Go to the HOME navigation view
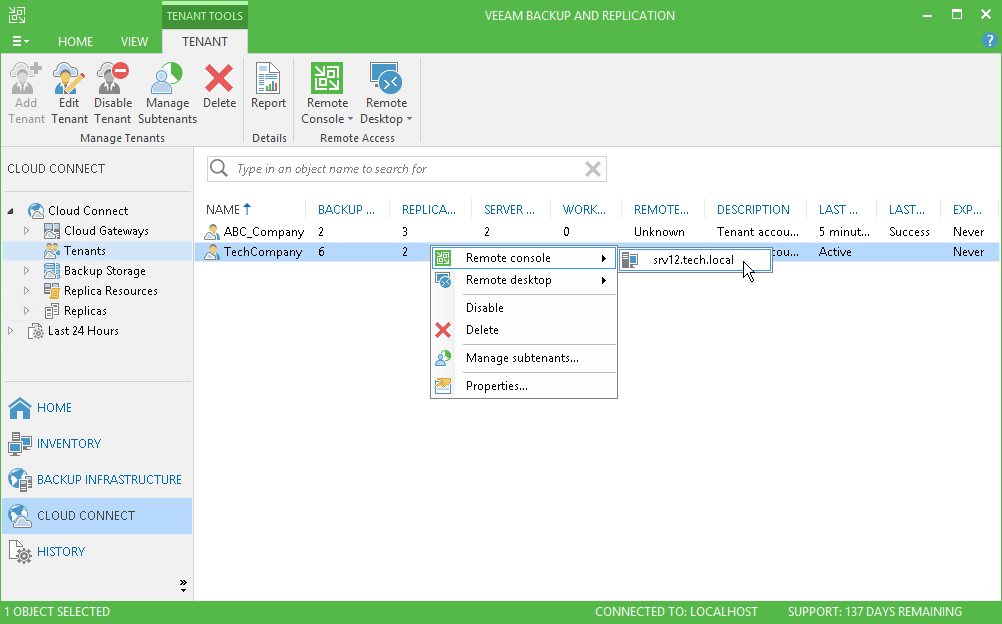This screenshot has width=1002, height=624. coord(97,408)
